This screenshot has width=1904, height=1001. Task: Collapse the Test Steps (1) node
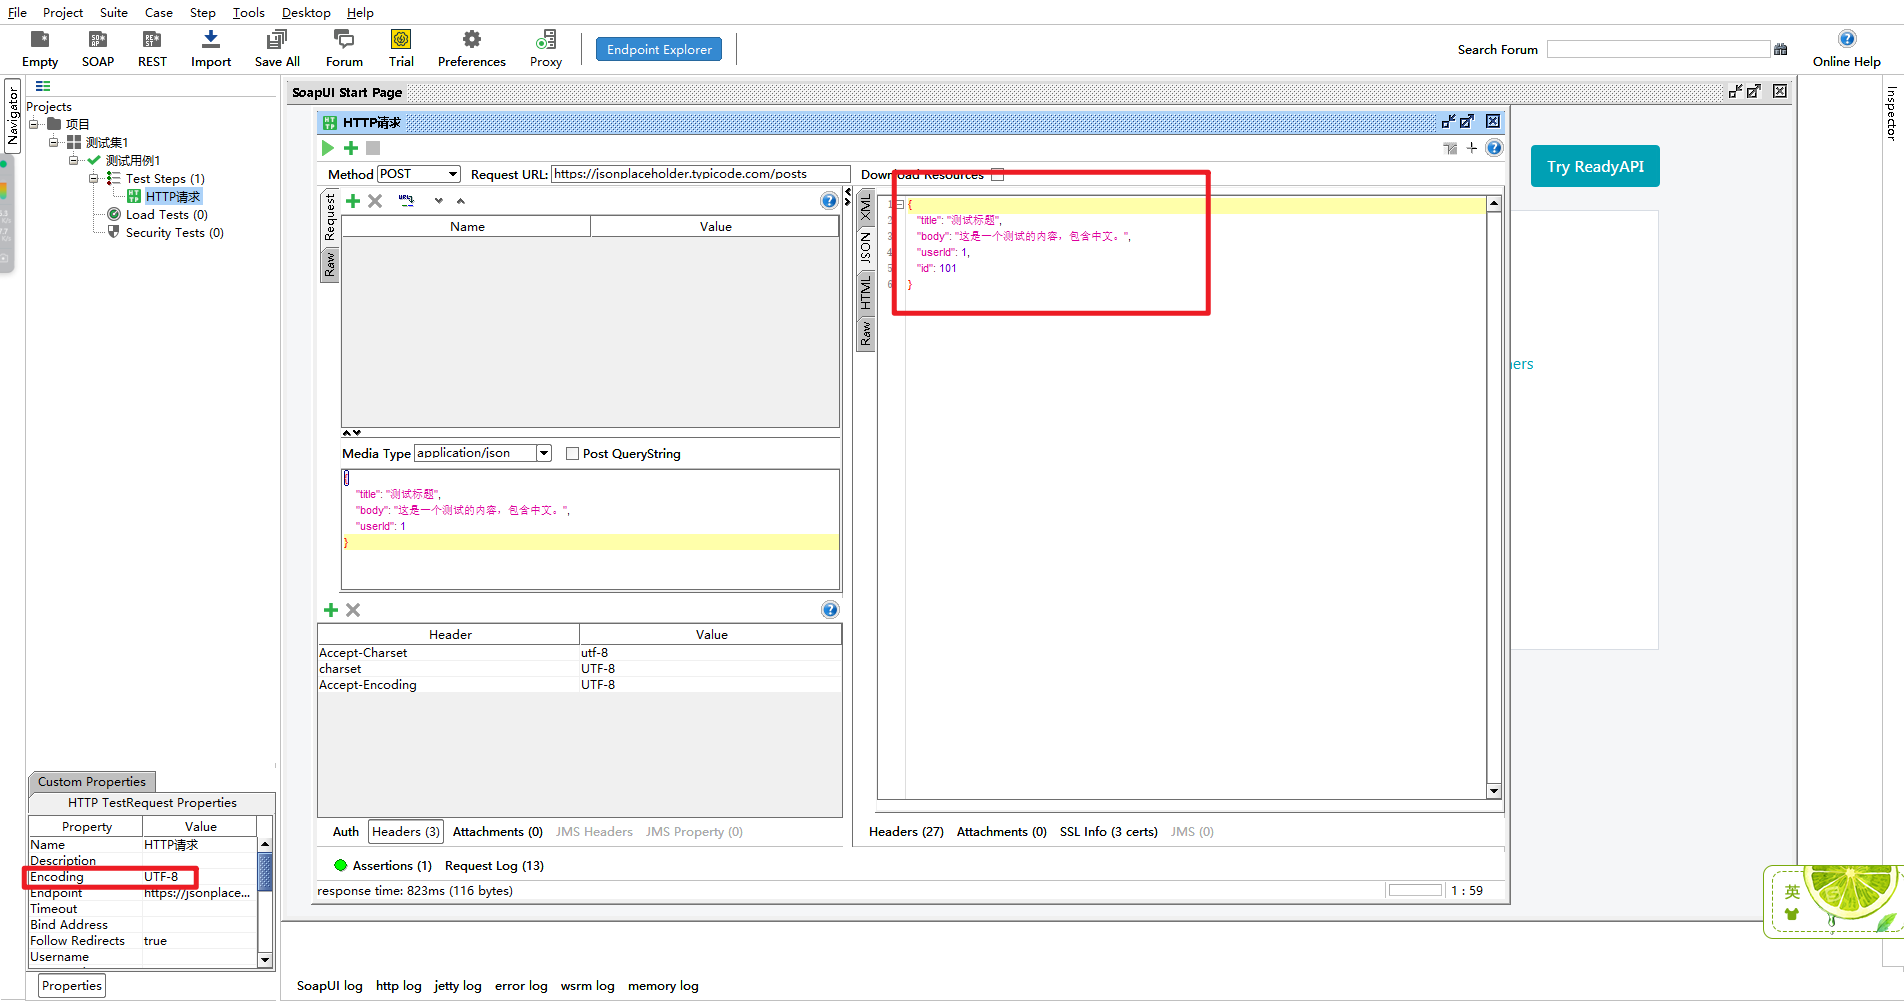click(x=94, y=178)
